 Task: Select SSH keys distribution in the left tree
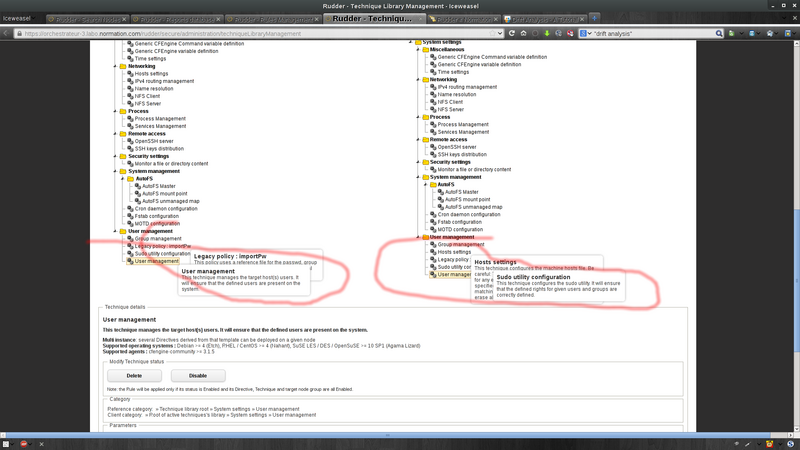point(159,148)
